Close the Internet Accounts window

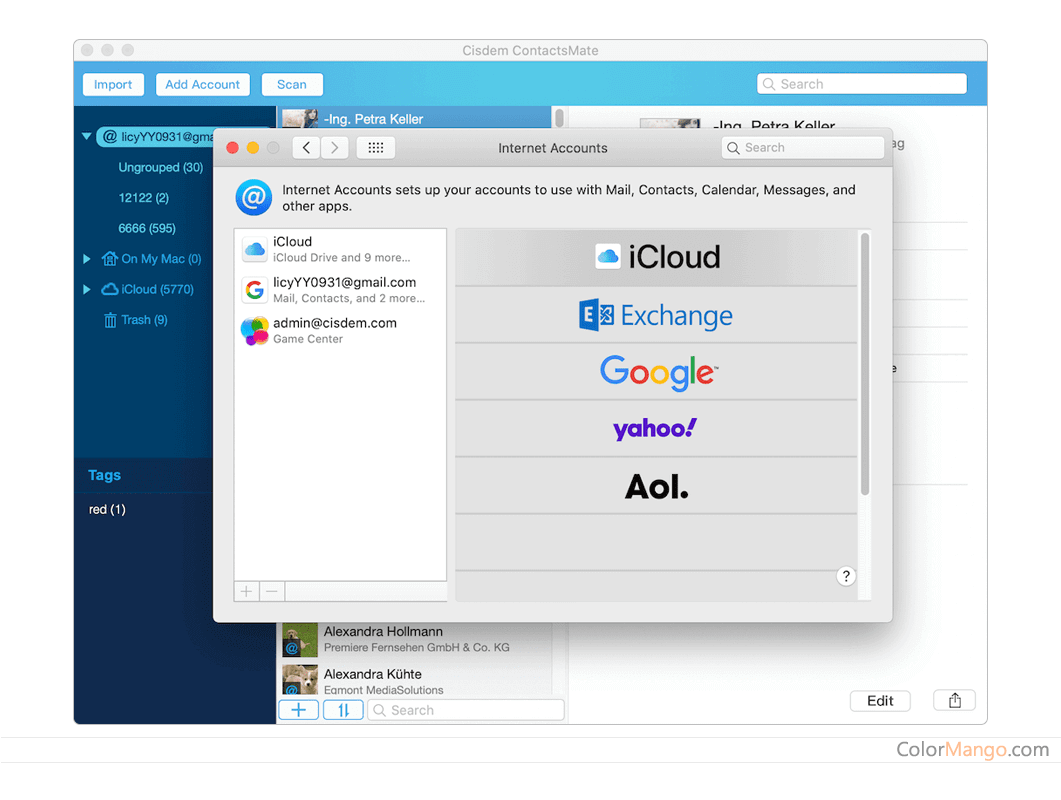coord(232,148)
